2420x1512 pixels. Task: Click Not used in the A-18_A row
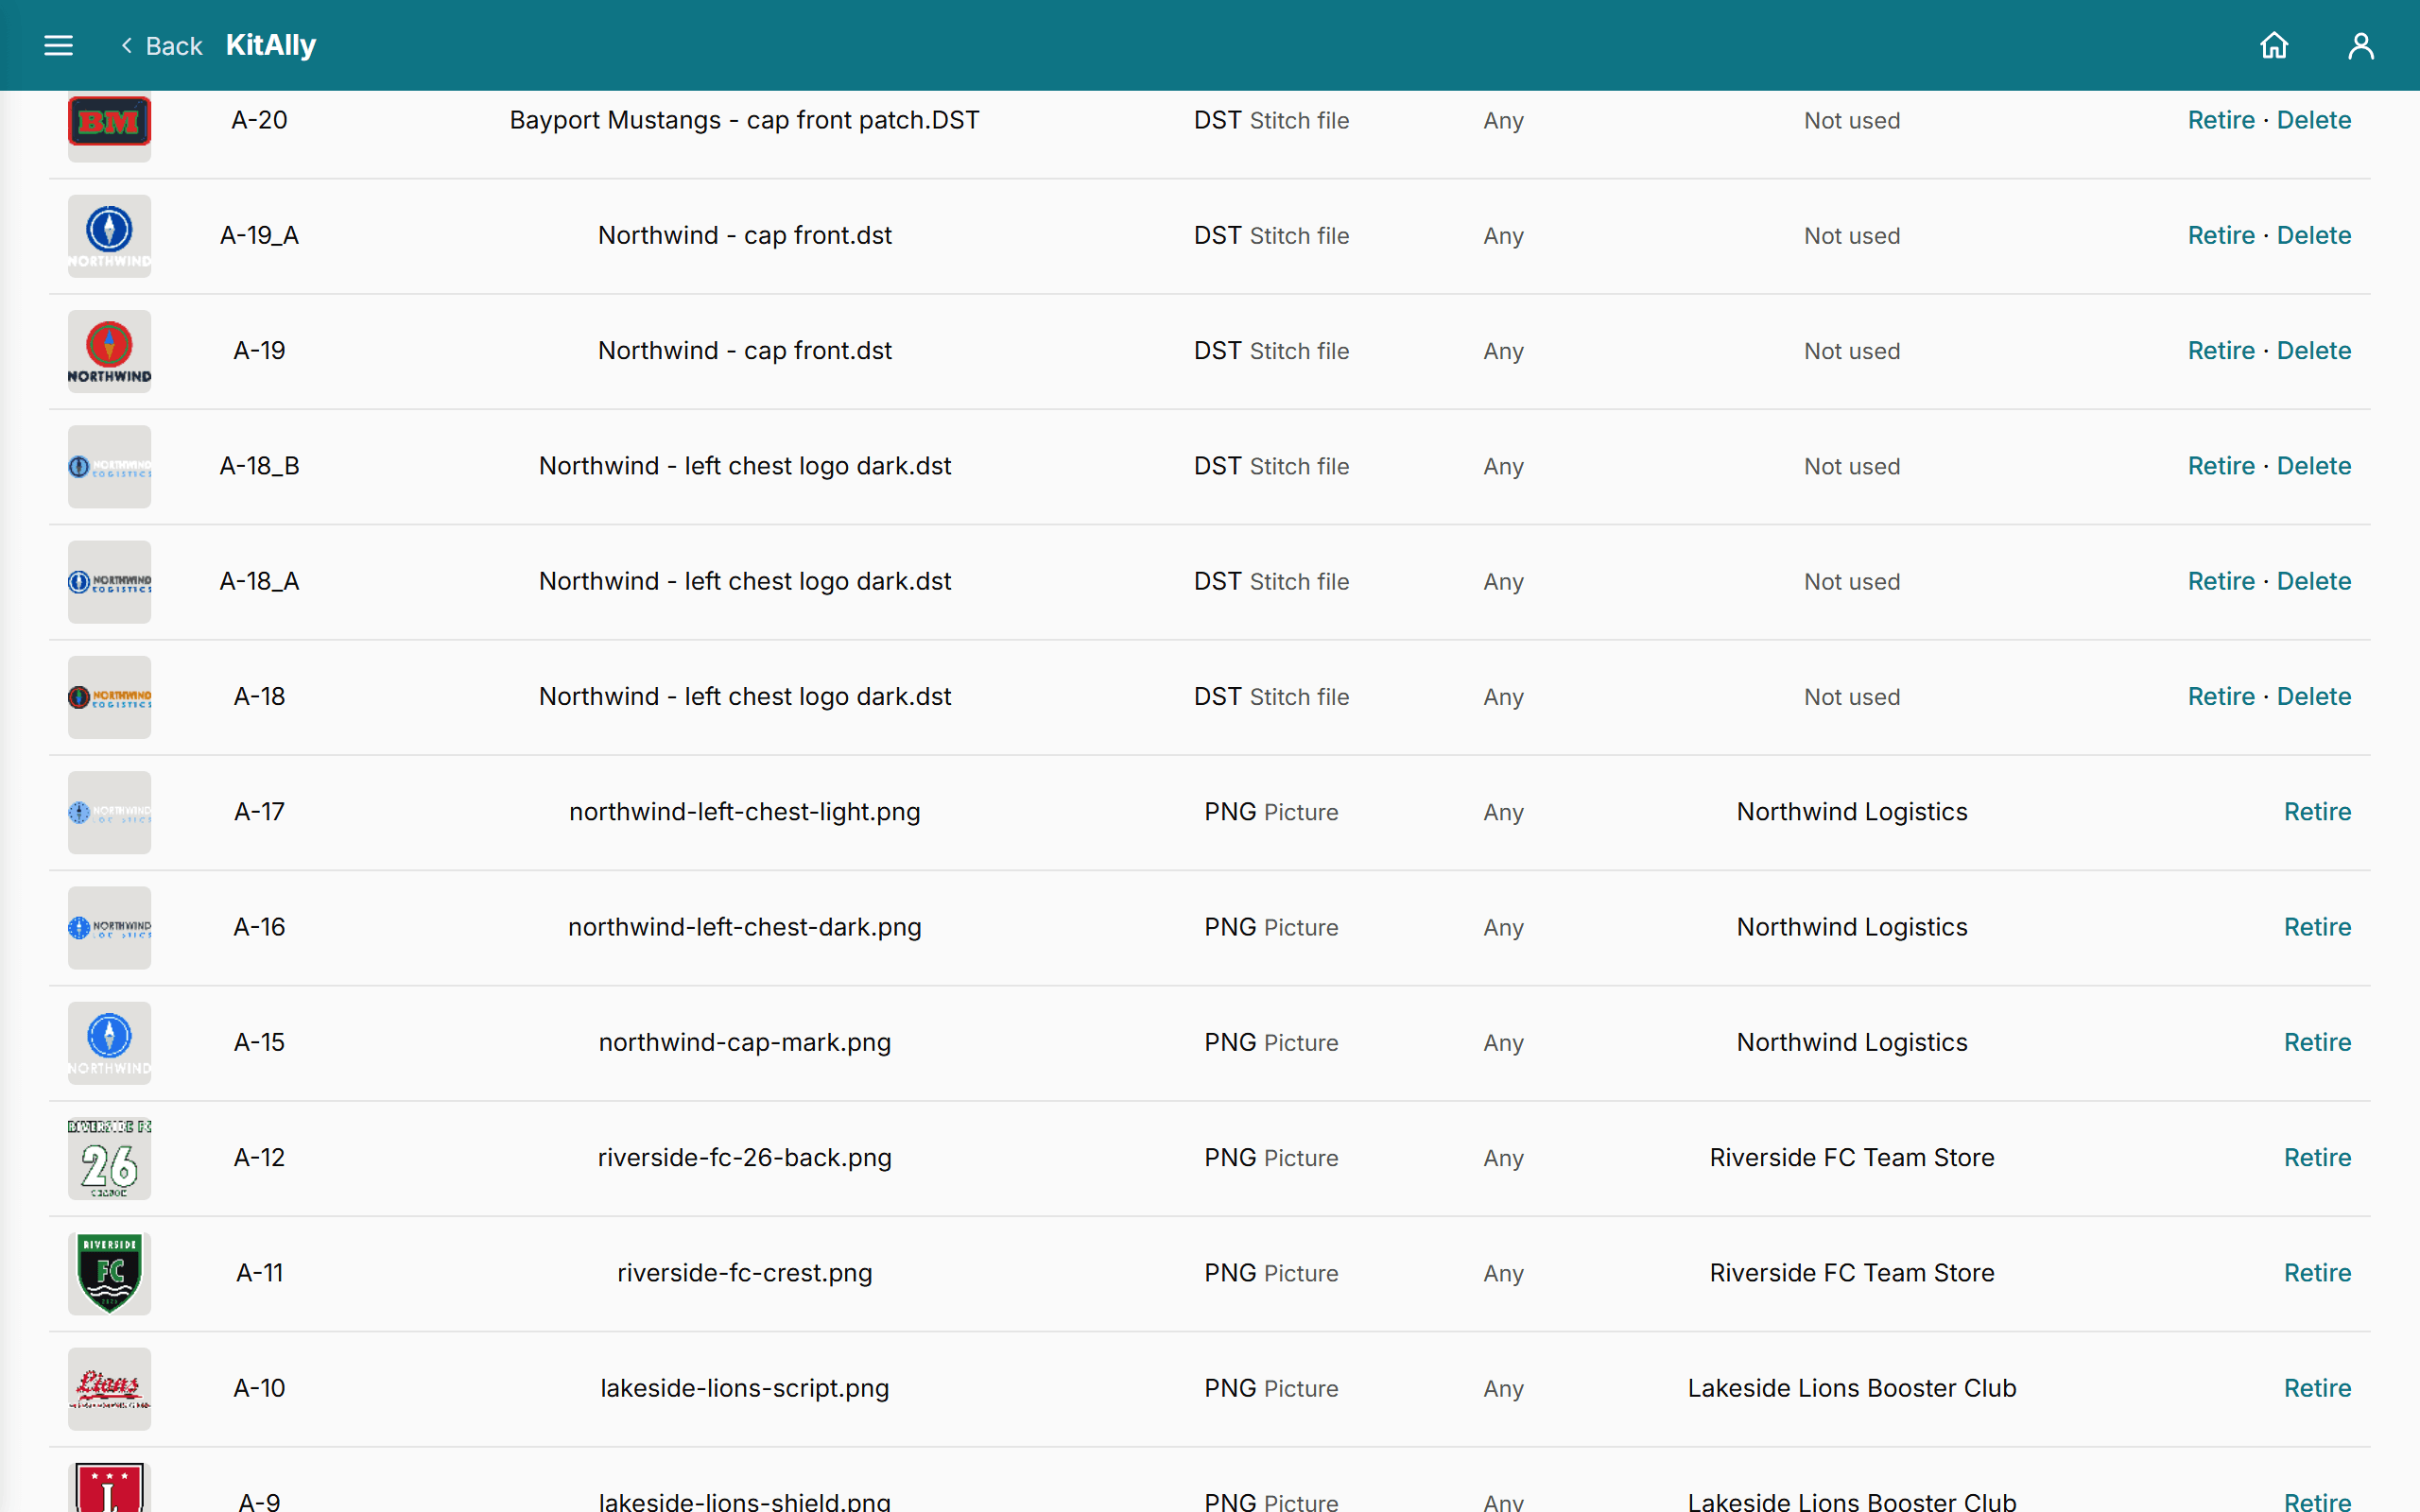[x=1851, y=582]
